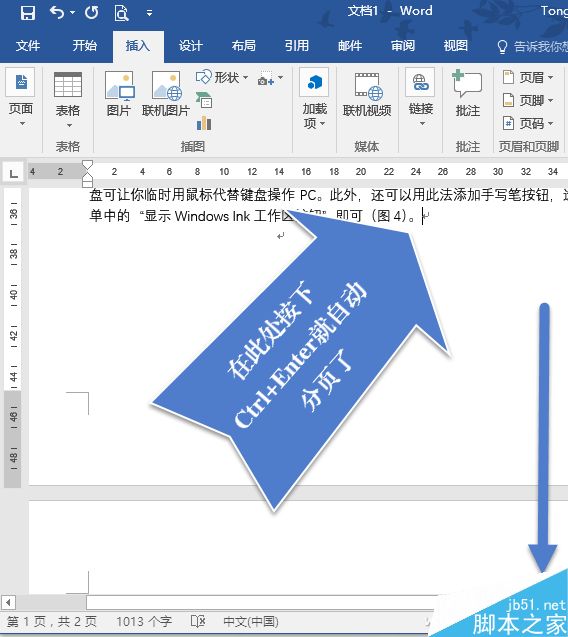Open the 文件 menu tab

[x=28, y=46]
